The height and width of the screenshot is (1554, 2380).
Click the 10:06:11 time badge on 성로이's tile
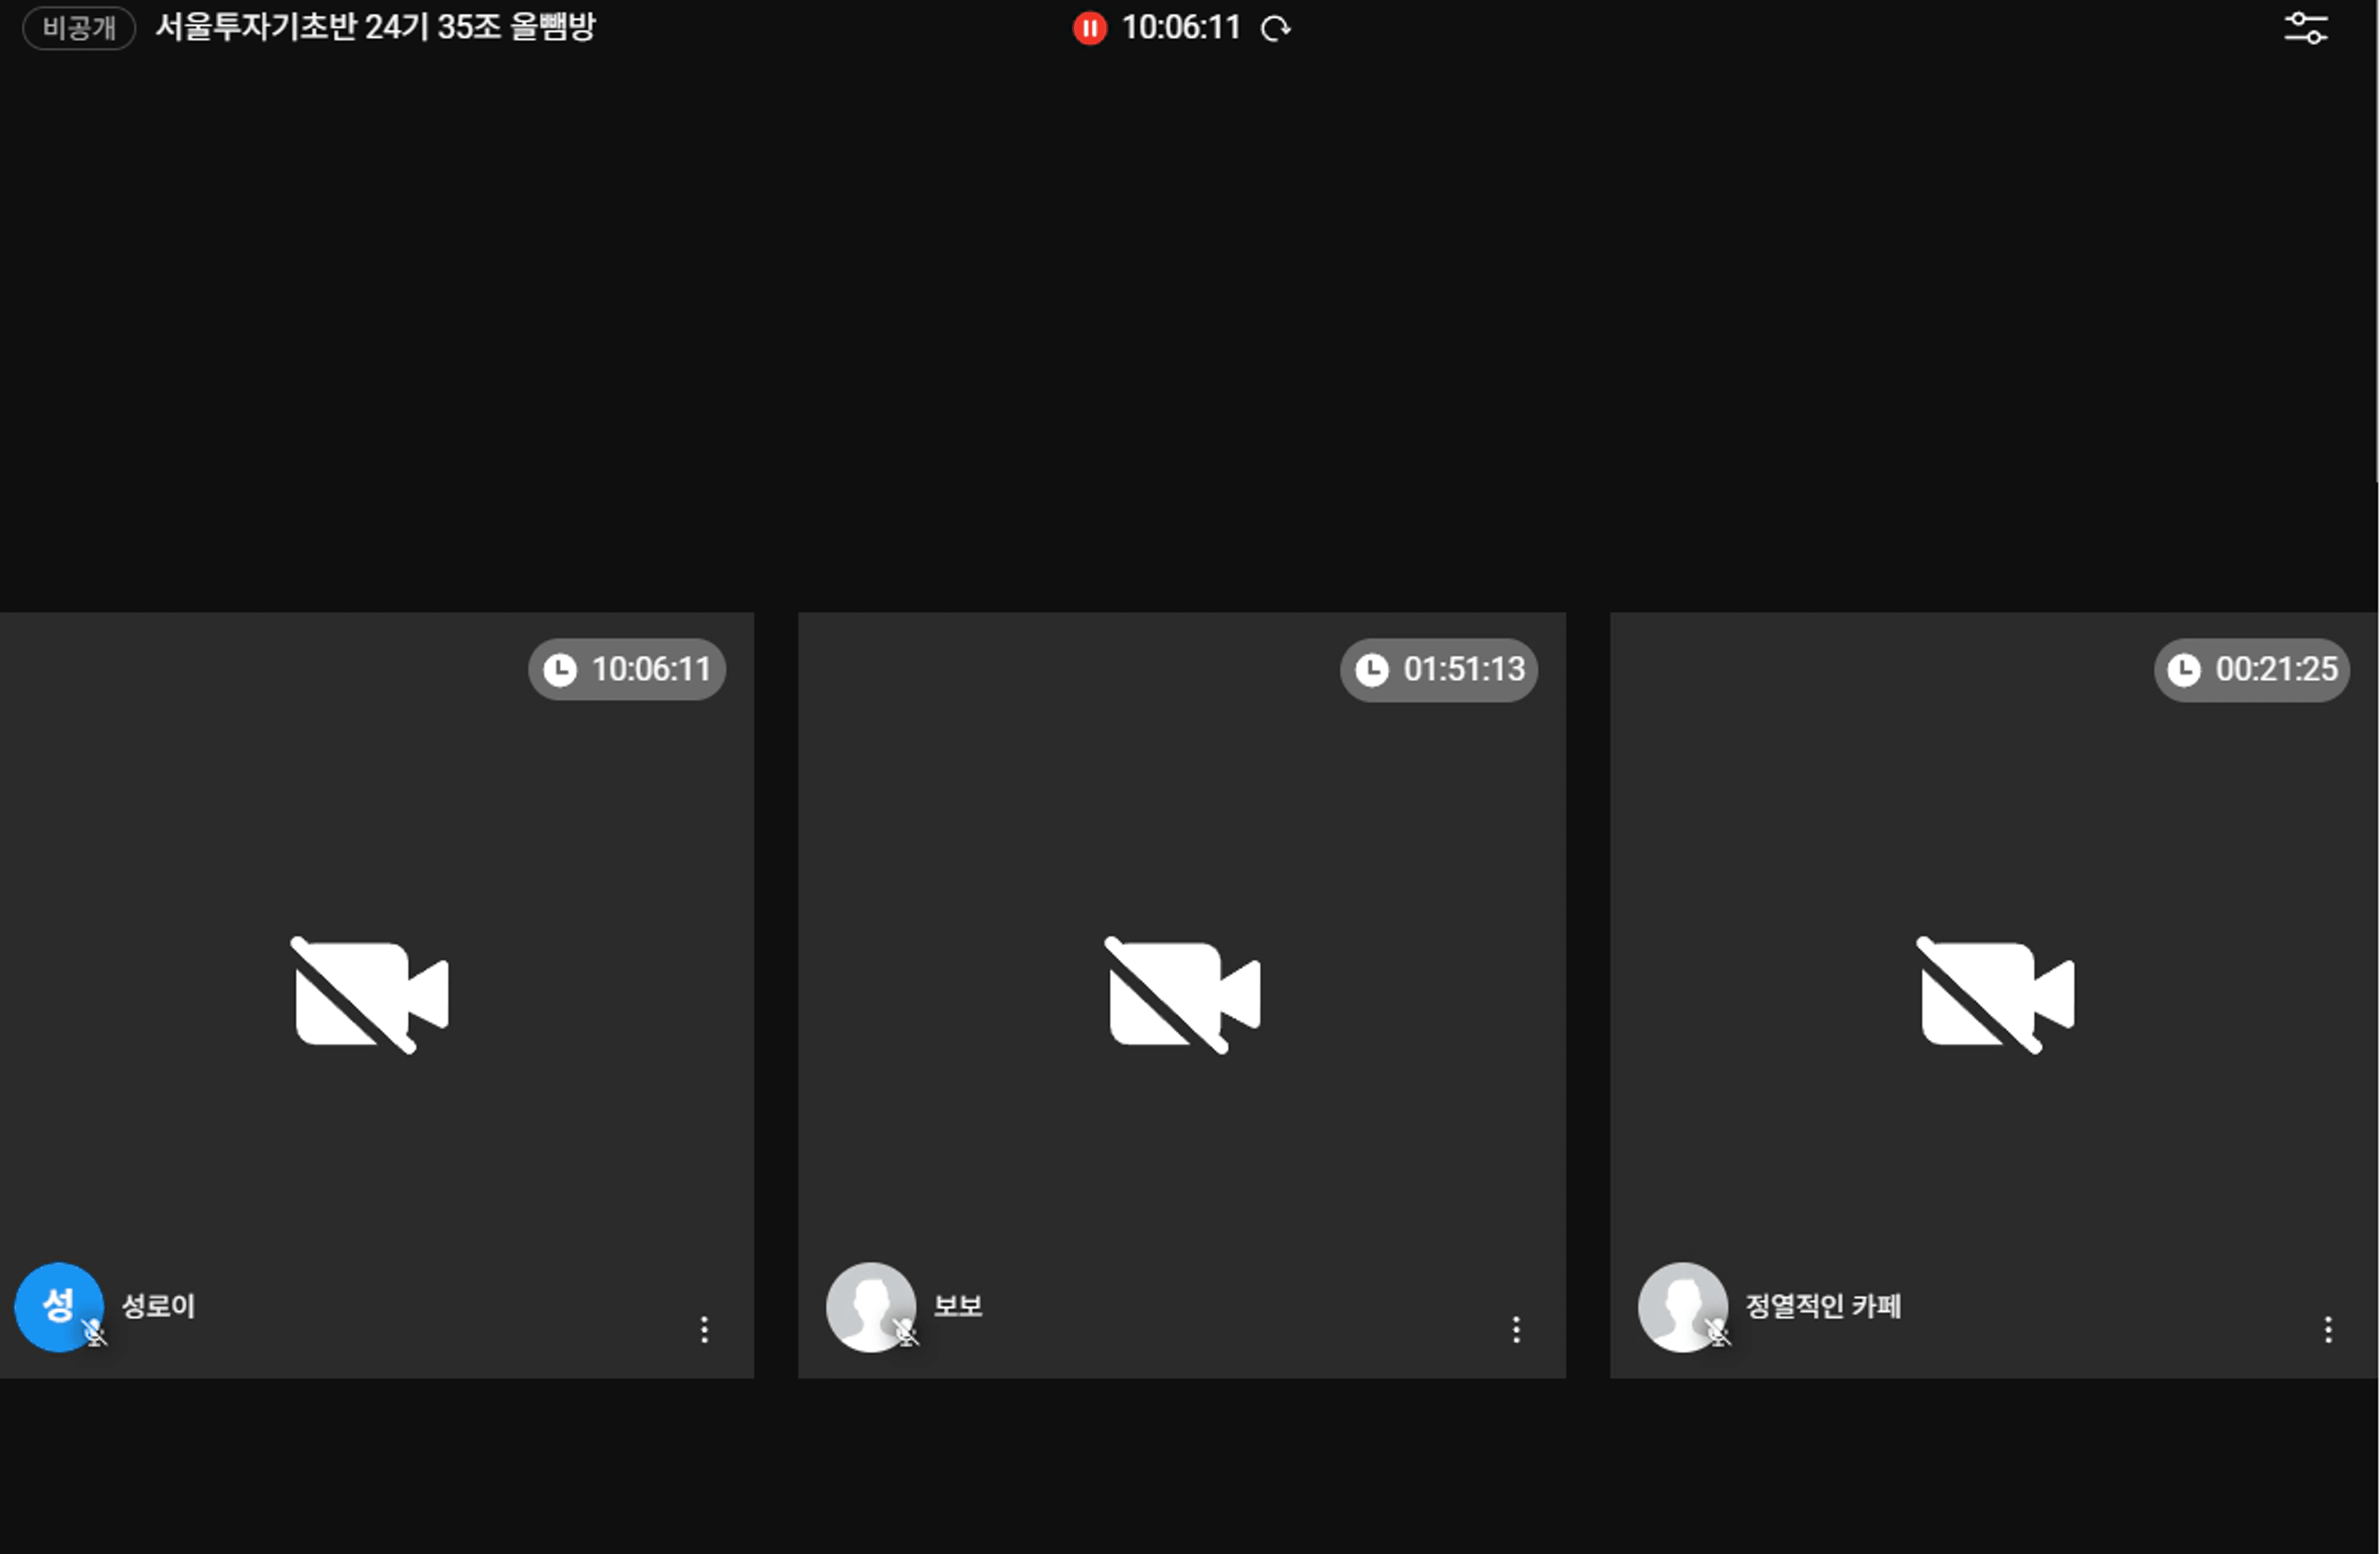pos(627,669)
